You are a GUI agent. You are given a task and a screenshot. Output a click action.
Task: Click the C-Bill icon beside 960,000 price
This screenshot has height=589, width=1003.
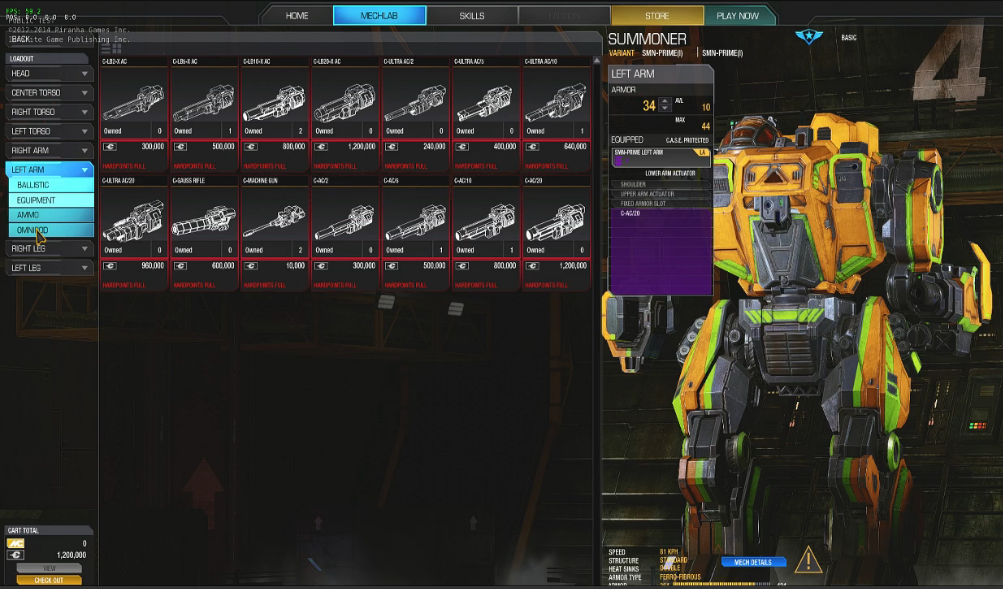[x=110, y=265]
